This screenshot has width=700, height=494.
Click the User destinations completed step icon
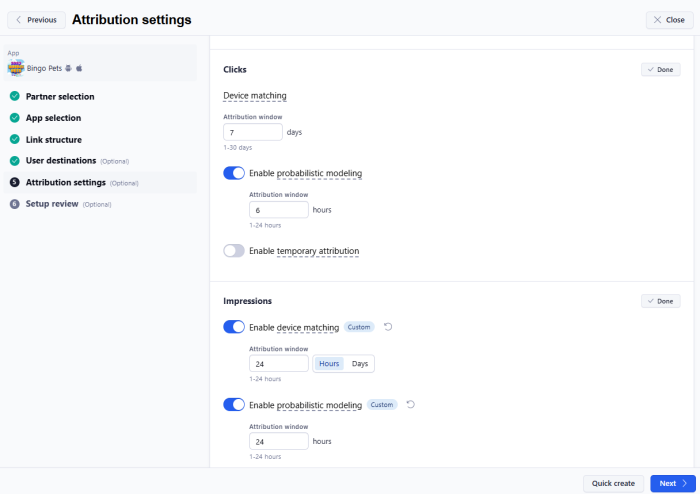click(15, 161)
